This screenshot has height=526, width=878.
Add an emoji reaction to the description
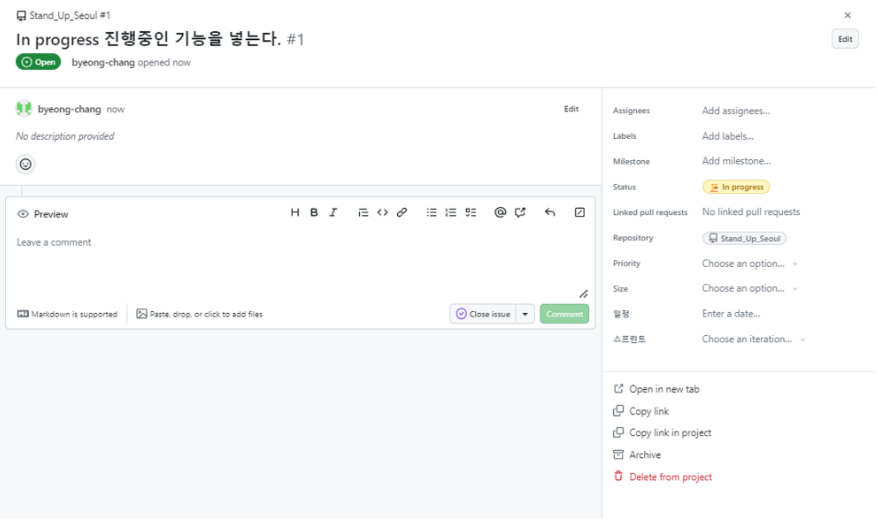coord(26,165)
